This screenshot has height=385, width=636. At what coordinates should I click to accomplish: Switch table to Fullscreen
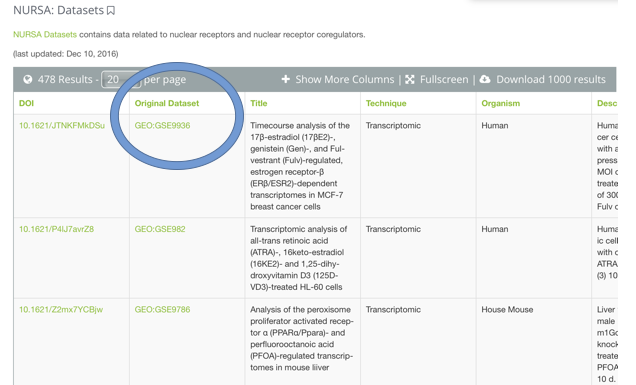444,80
